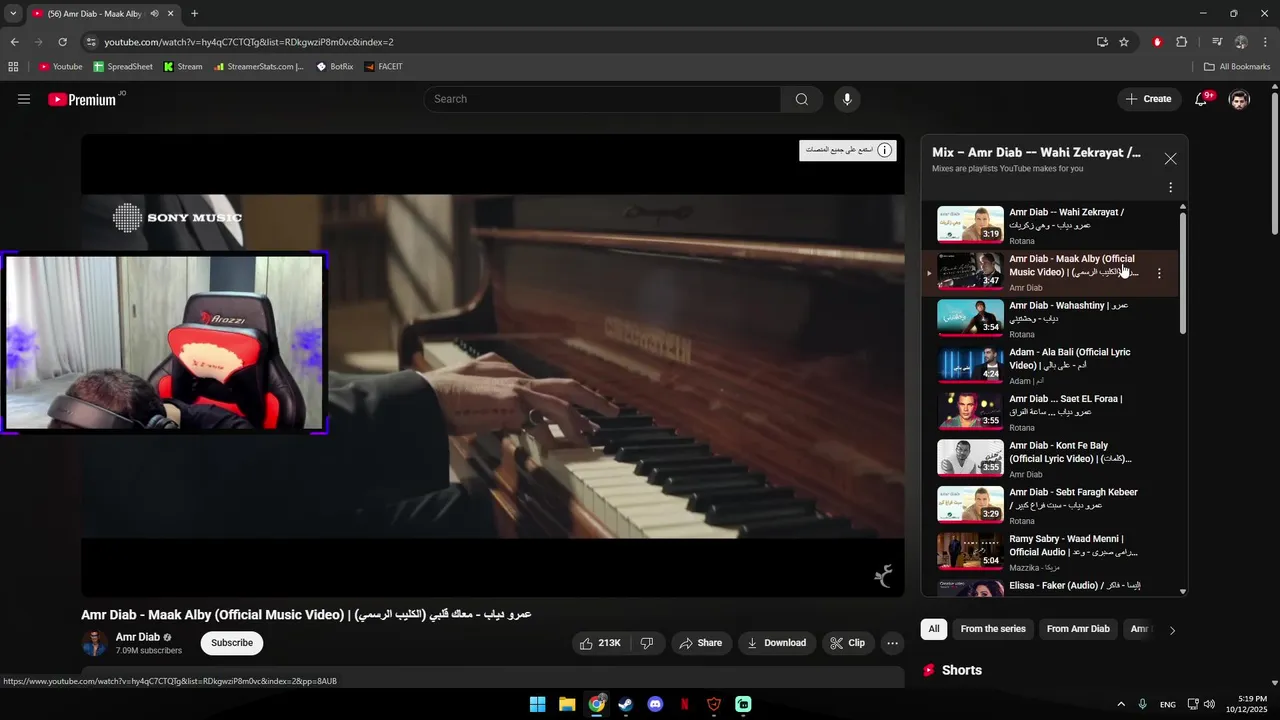Go to the YouTube Premium home logo

point(83,99)
